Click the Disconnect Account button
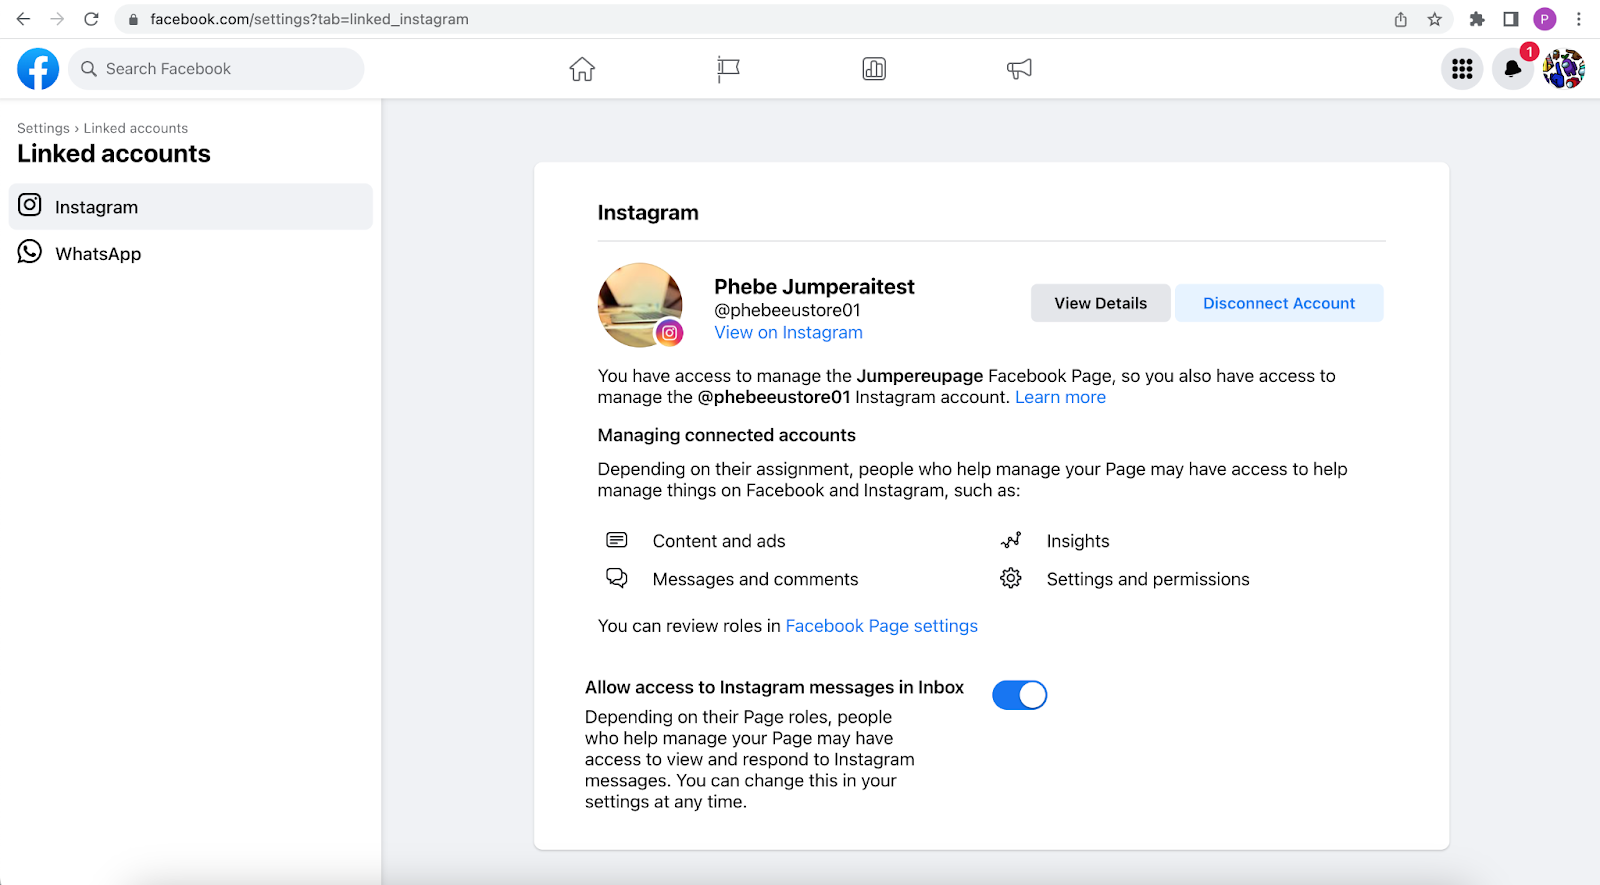 pos(1279,303)
